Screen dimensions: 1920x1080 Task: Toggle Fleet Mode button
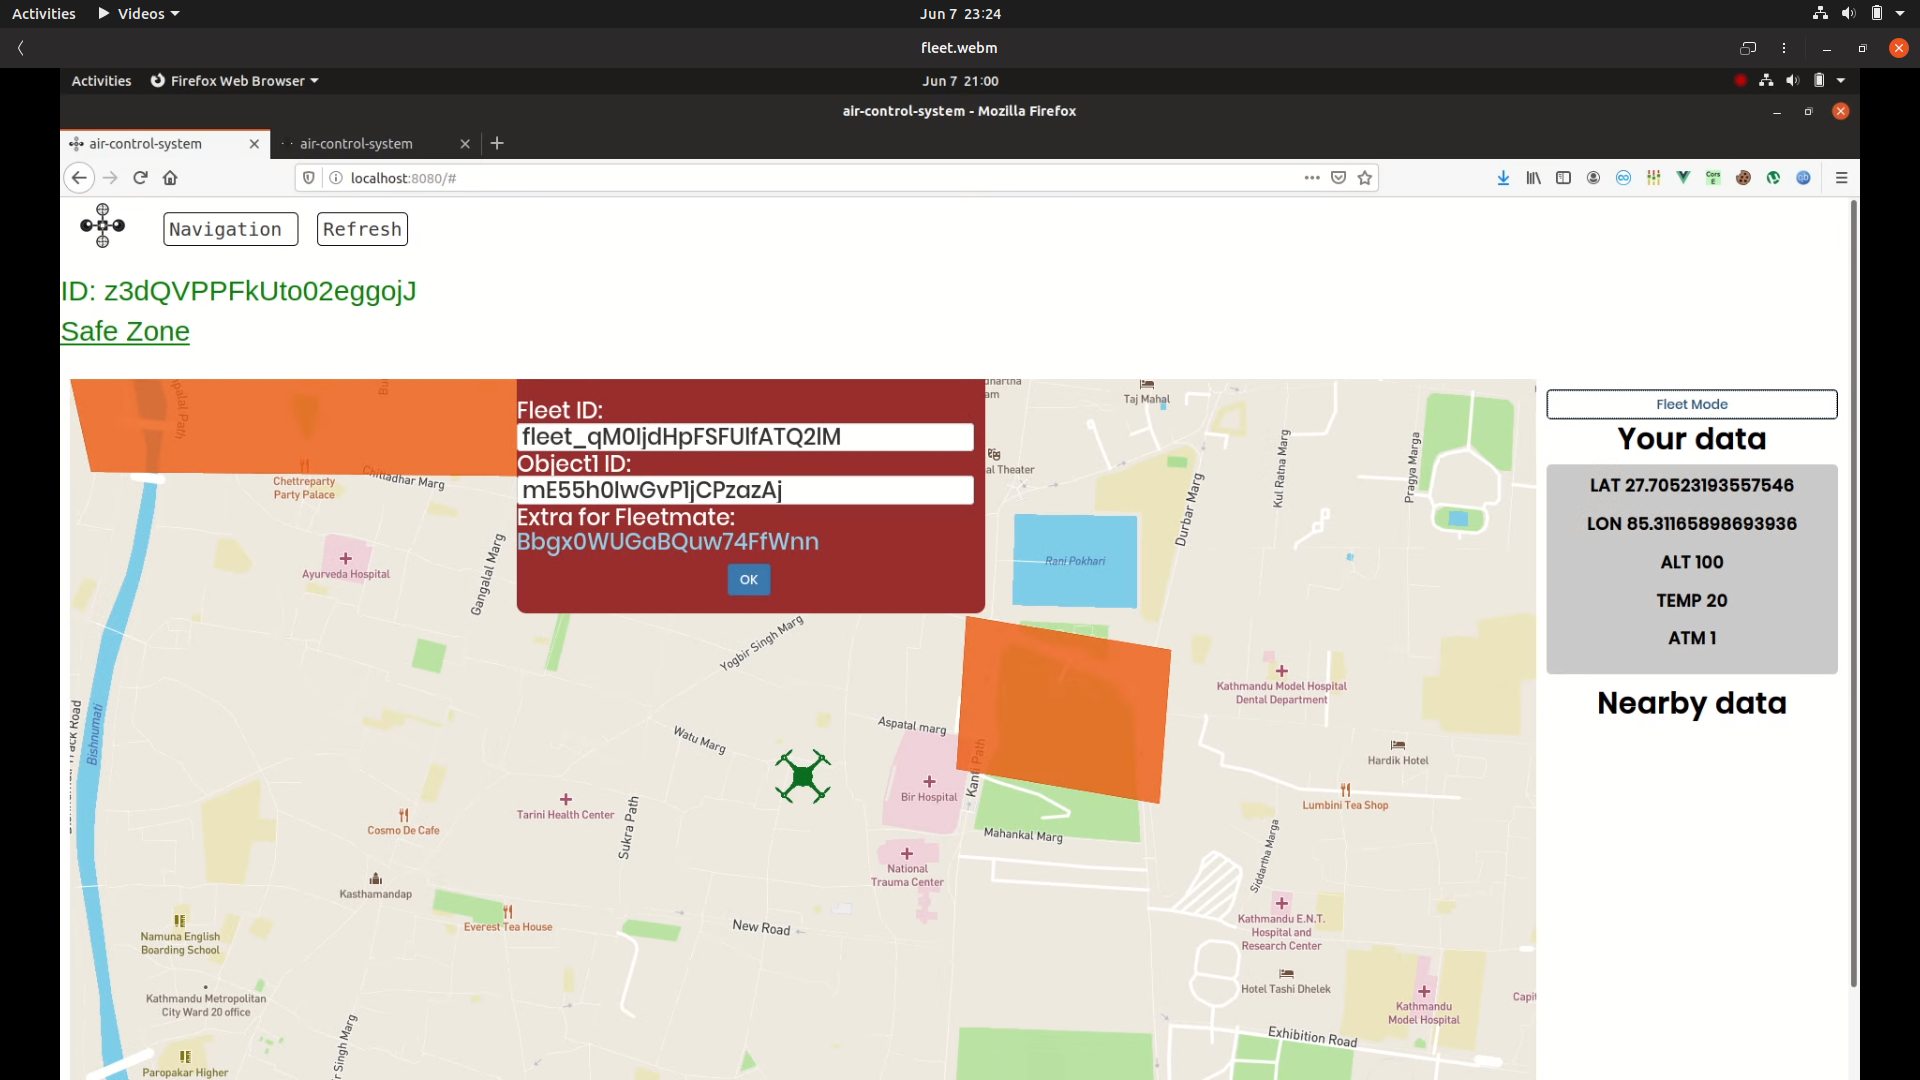(1691, 404)
